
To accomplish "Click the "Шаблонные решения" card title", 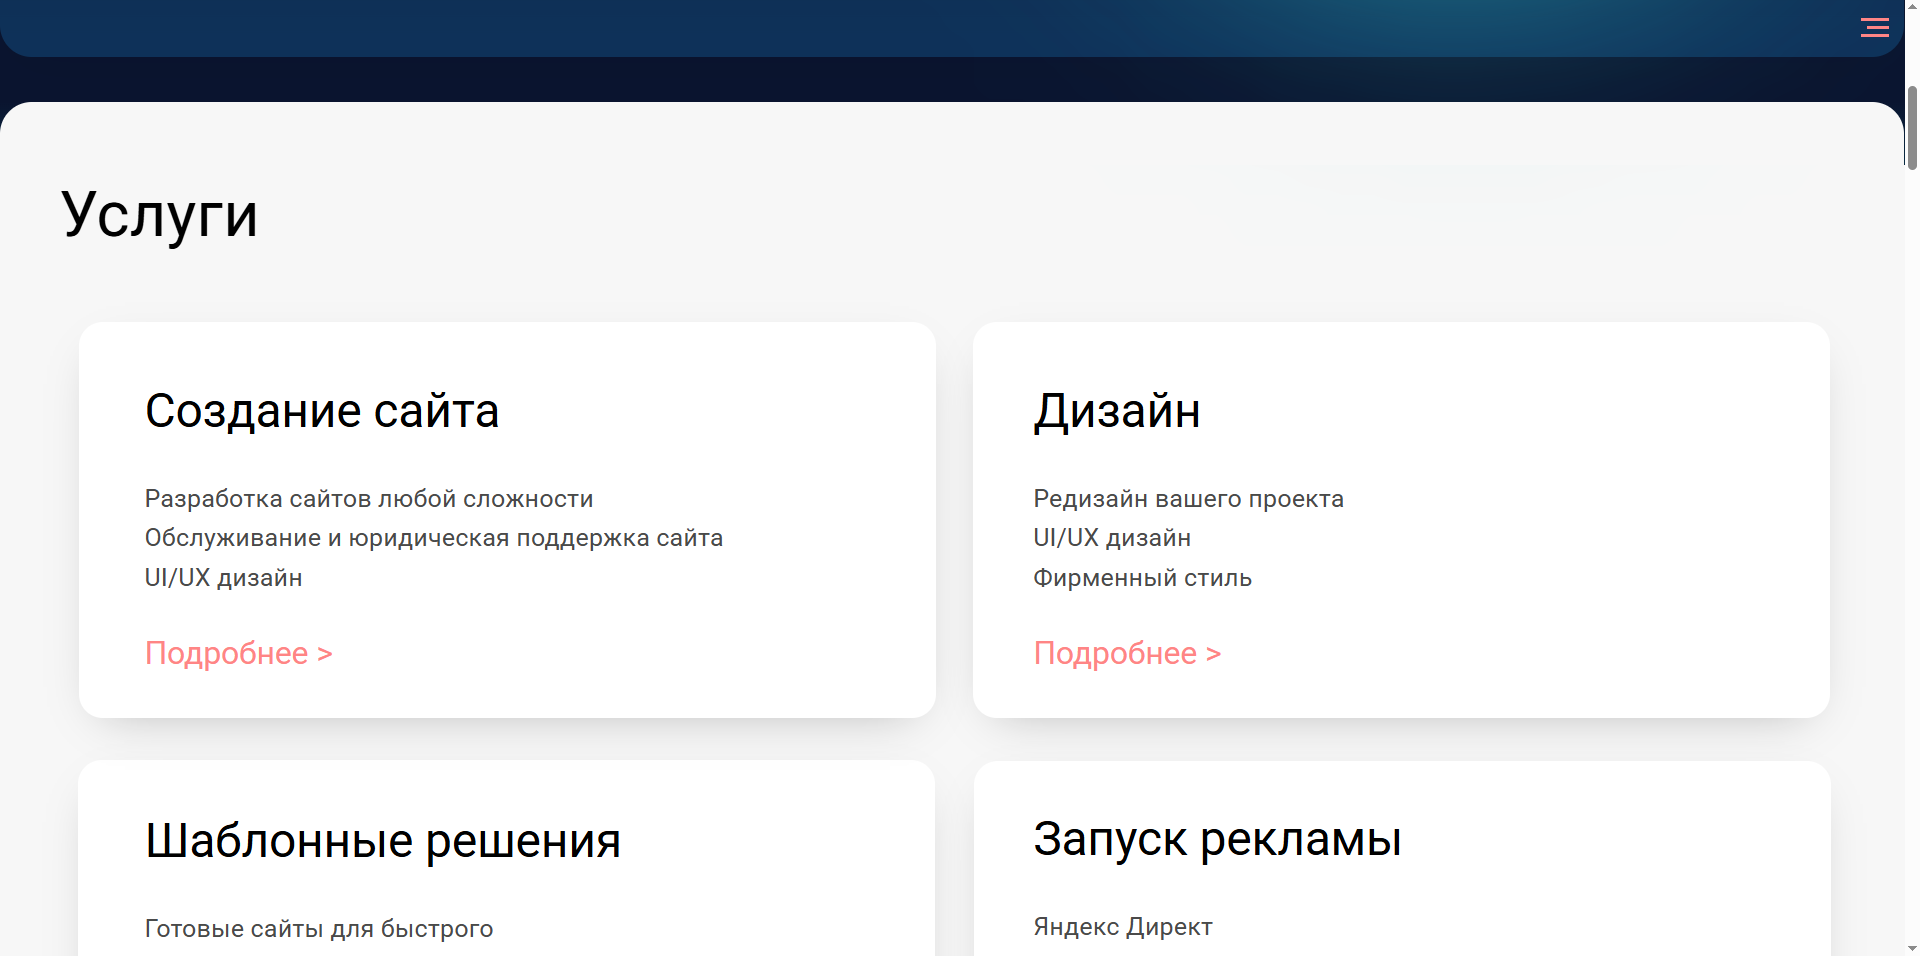I will pos(383,840).
